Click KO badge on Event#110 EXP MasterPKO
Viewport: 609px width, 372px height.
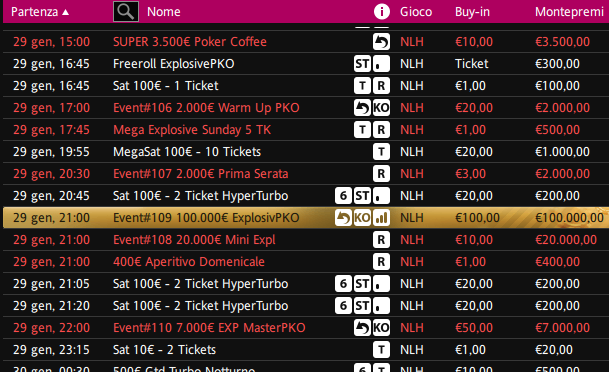tap(381, 328)
